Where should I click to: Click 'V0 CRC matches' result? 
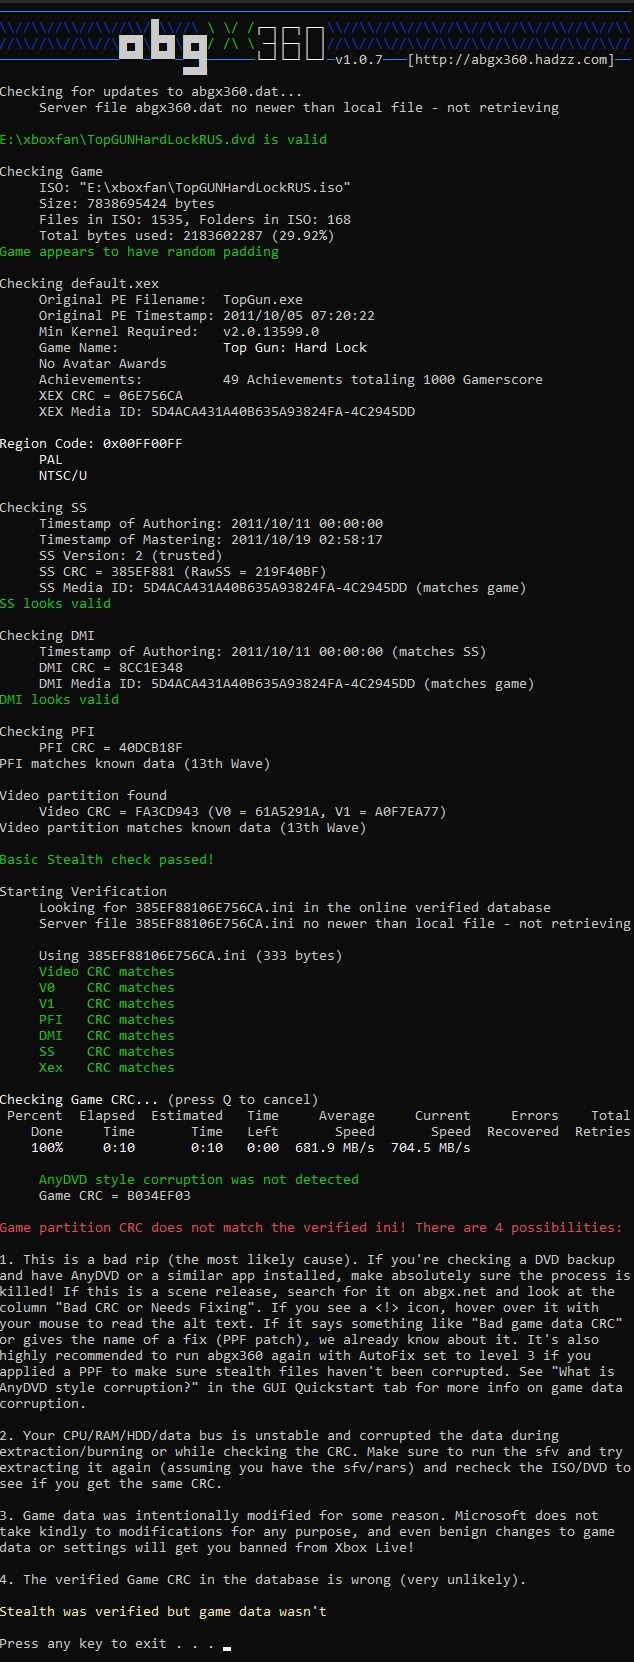click(107, 988)
